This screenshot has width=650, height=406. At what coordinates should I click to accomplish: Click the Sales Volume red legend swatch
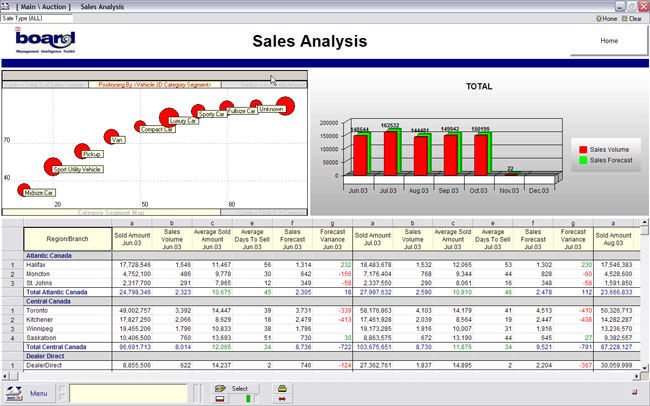click(582, 148)
